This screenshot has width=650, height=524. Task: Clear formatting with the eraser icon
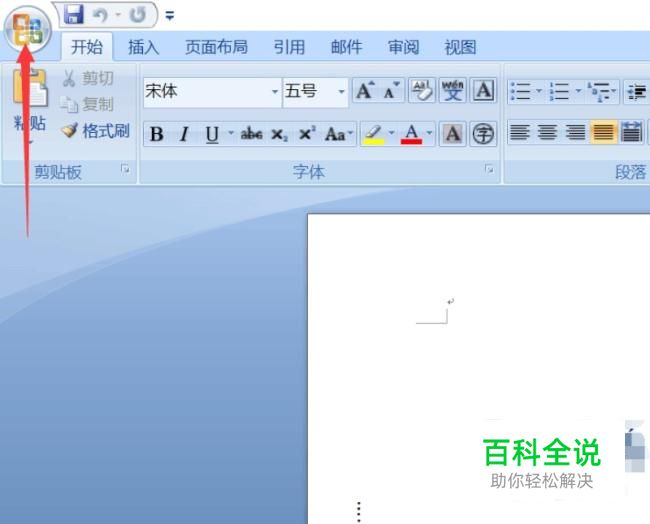(422, 90)
